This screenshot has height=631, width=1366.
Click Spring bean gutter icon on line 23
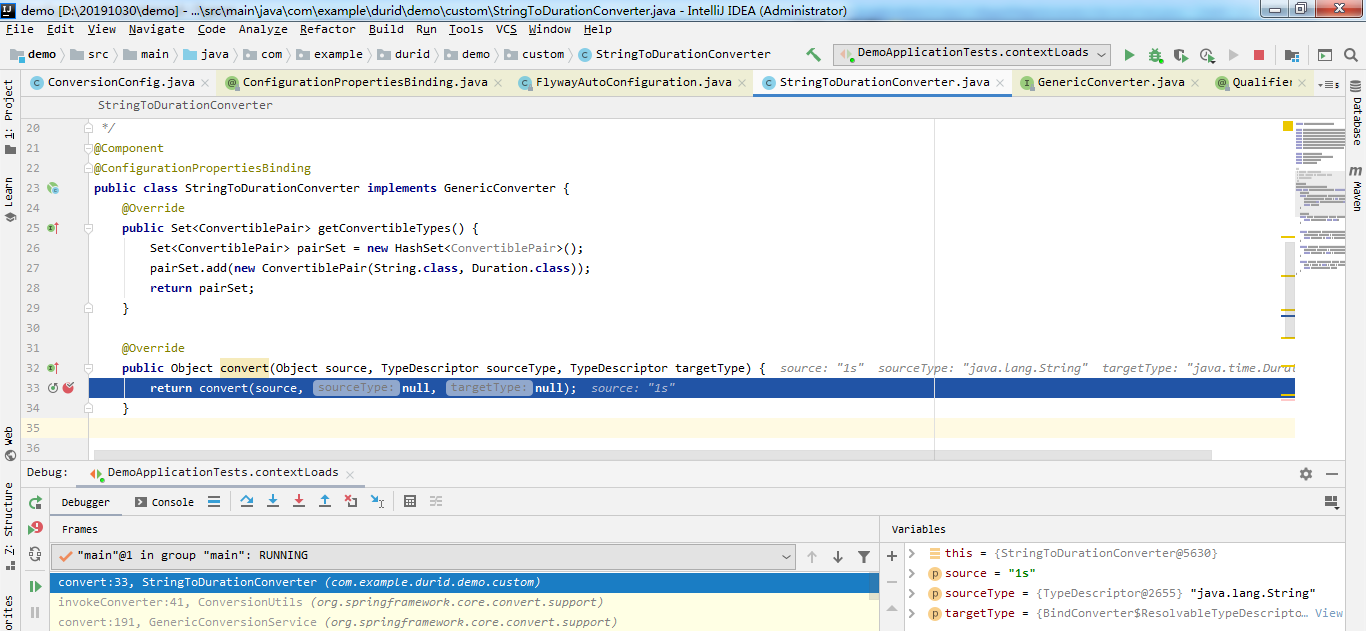[53, 188]
